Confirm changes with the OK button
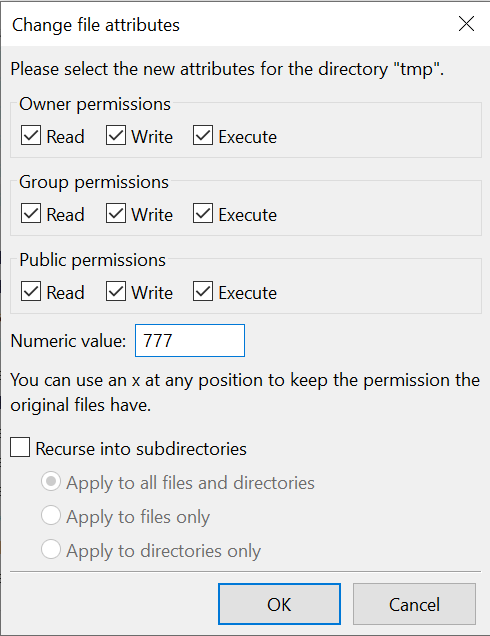490x636 pixels. tap(279, 604)
